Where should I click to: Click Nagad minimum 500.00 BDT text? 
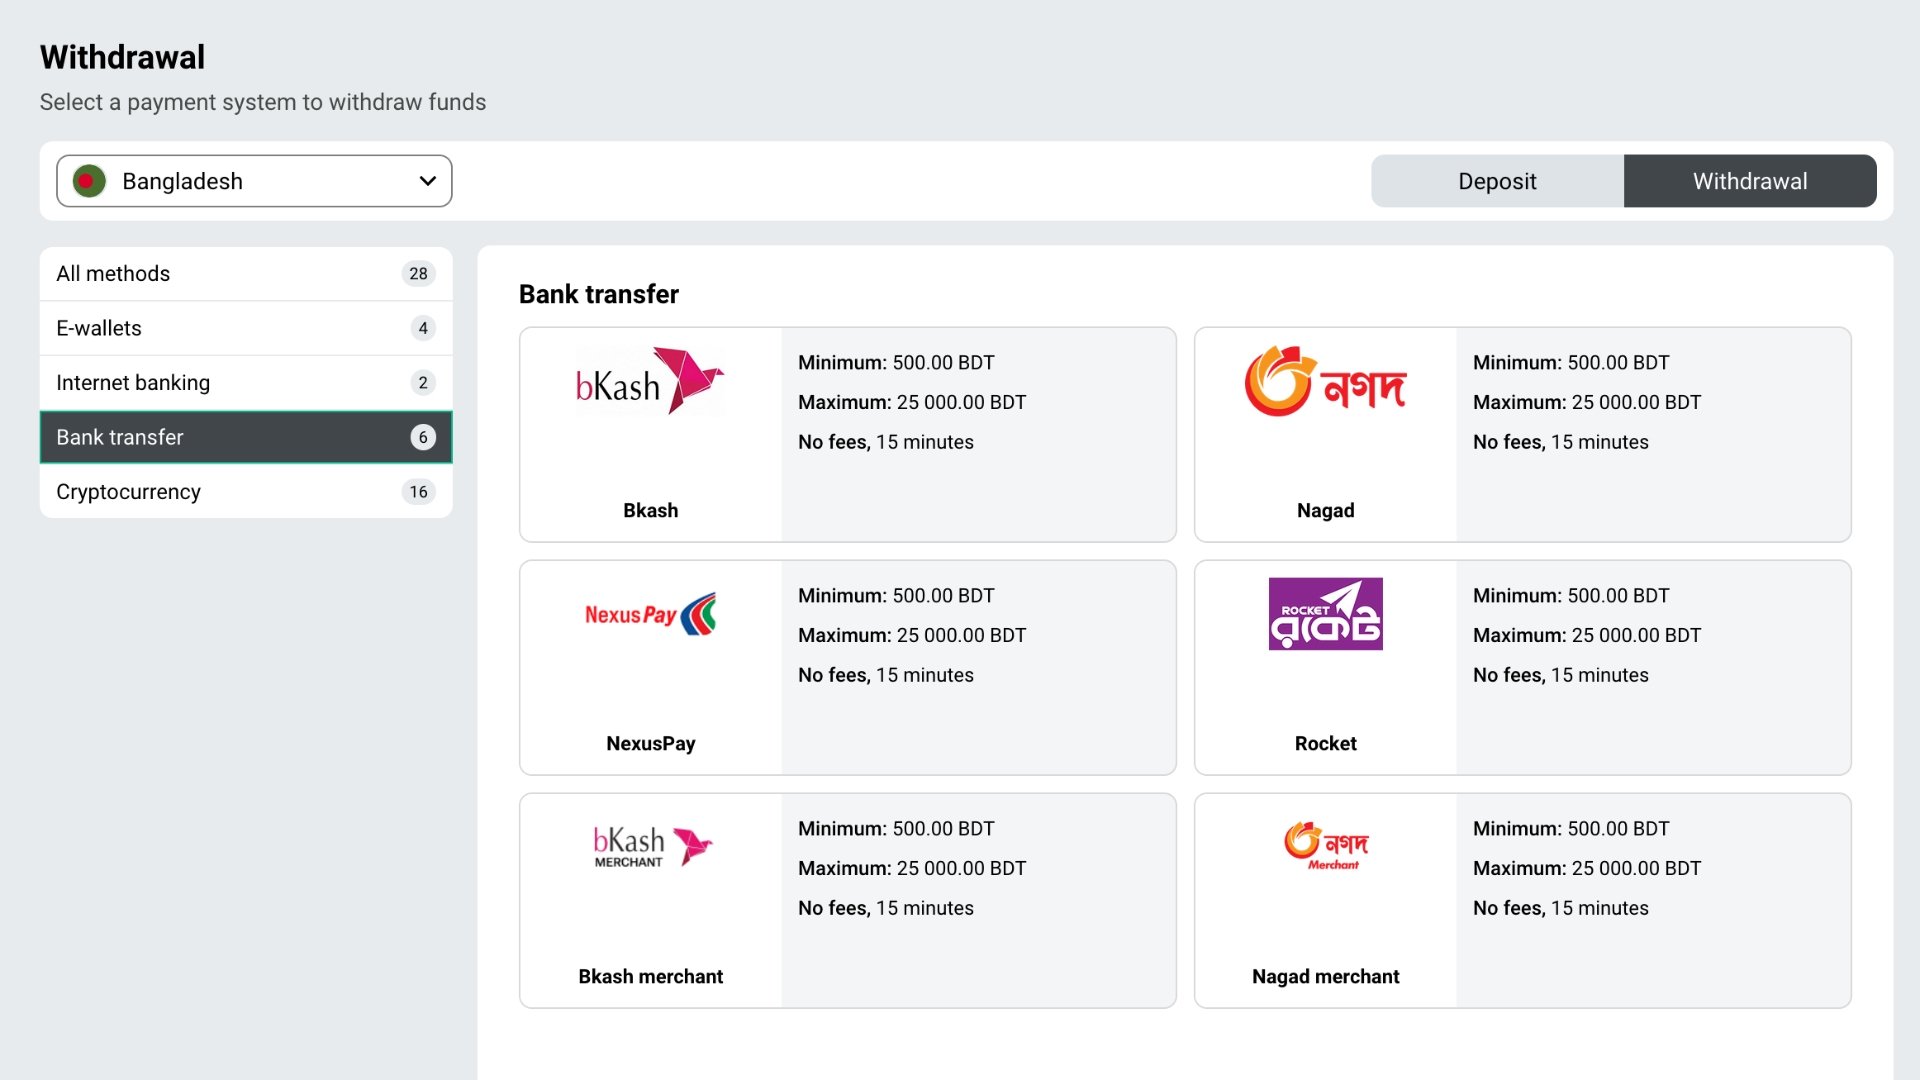[x=1571, y=363]
